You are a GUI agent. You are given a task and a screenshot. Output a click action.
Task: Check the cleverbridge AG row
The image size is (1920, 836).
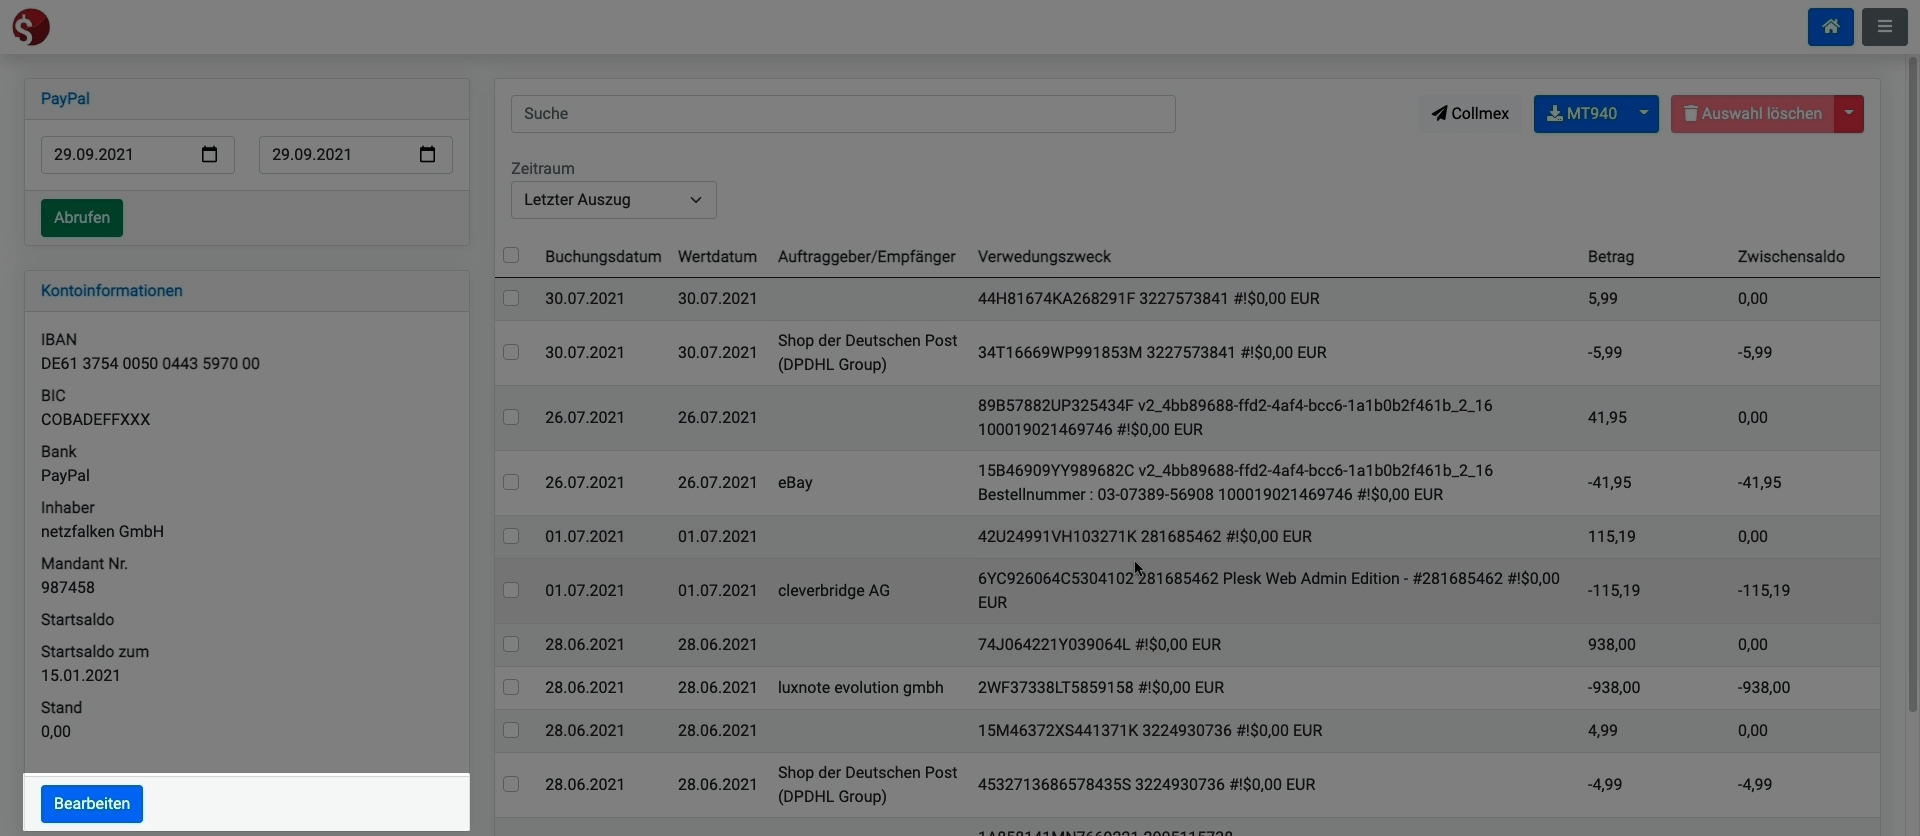click(511, 590)
